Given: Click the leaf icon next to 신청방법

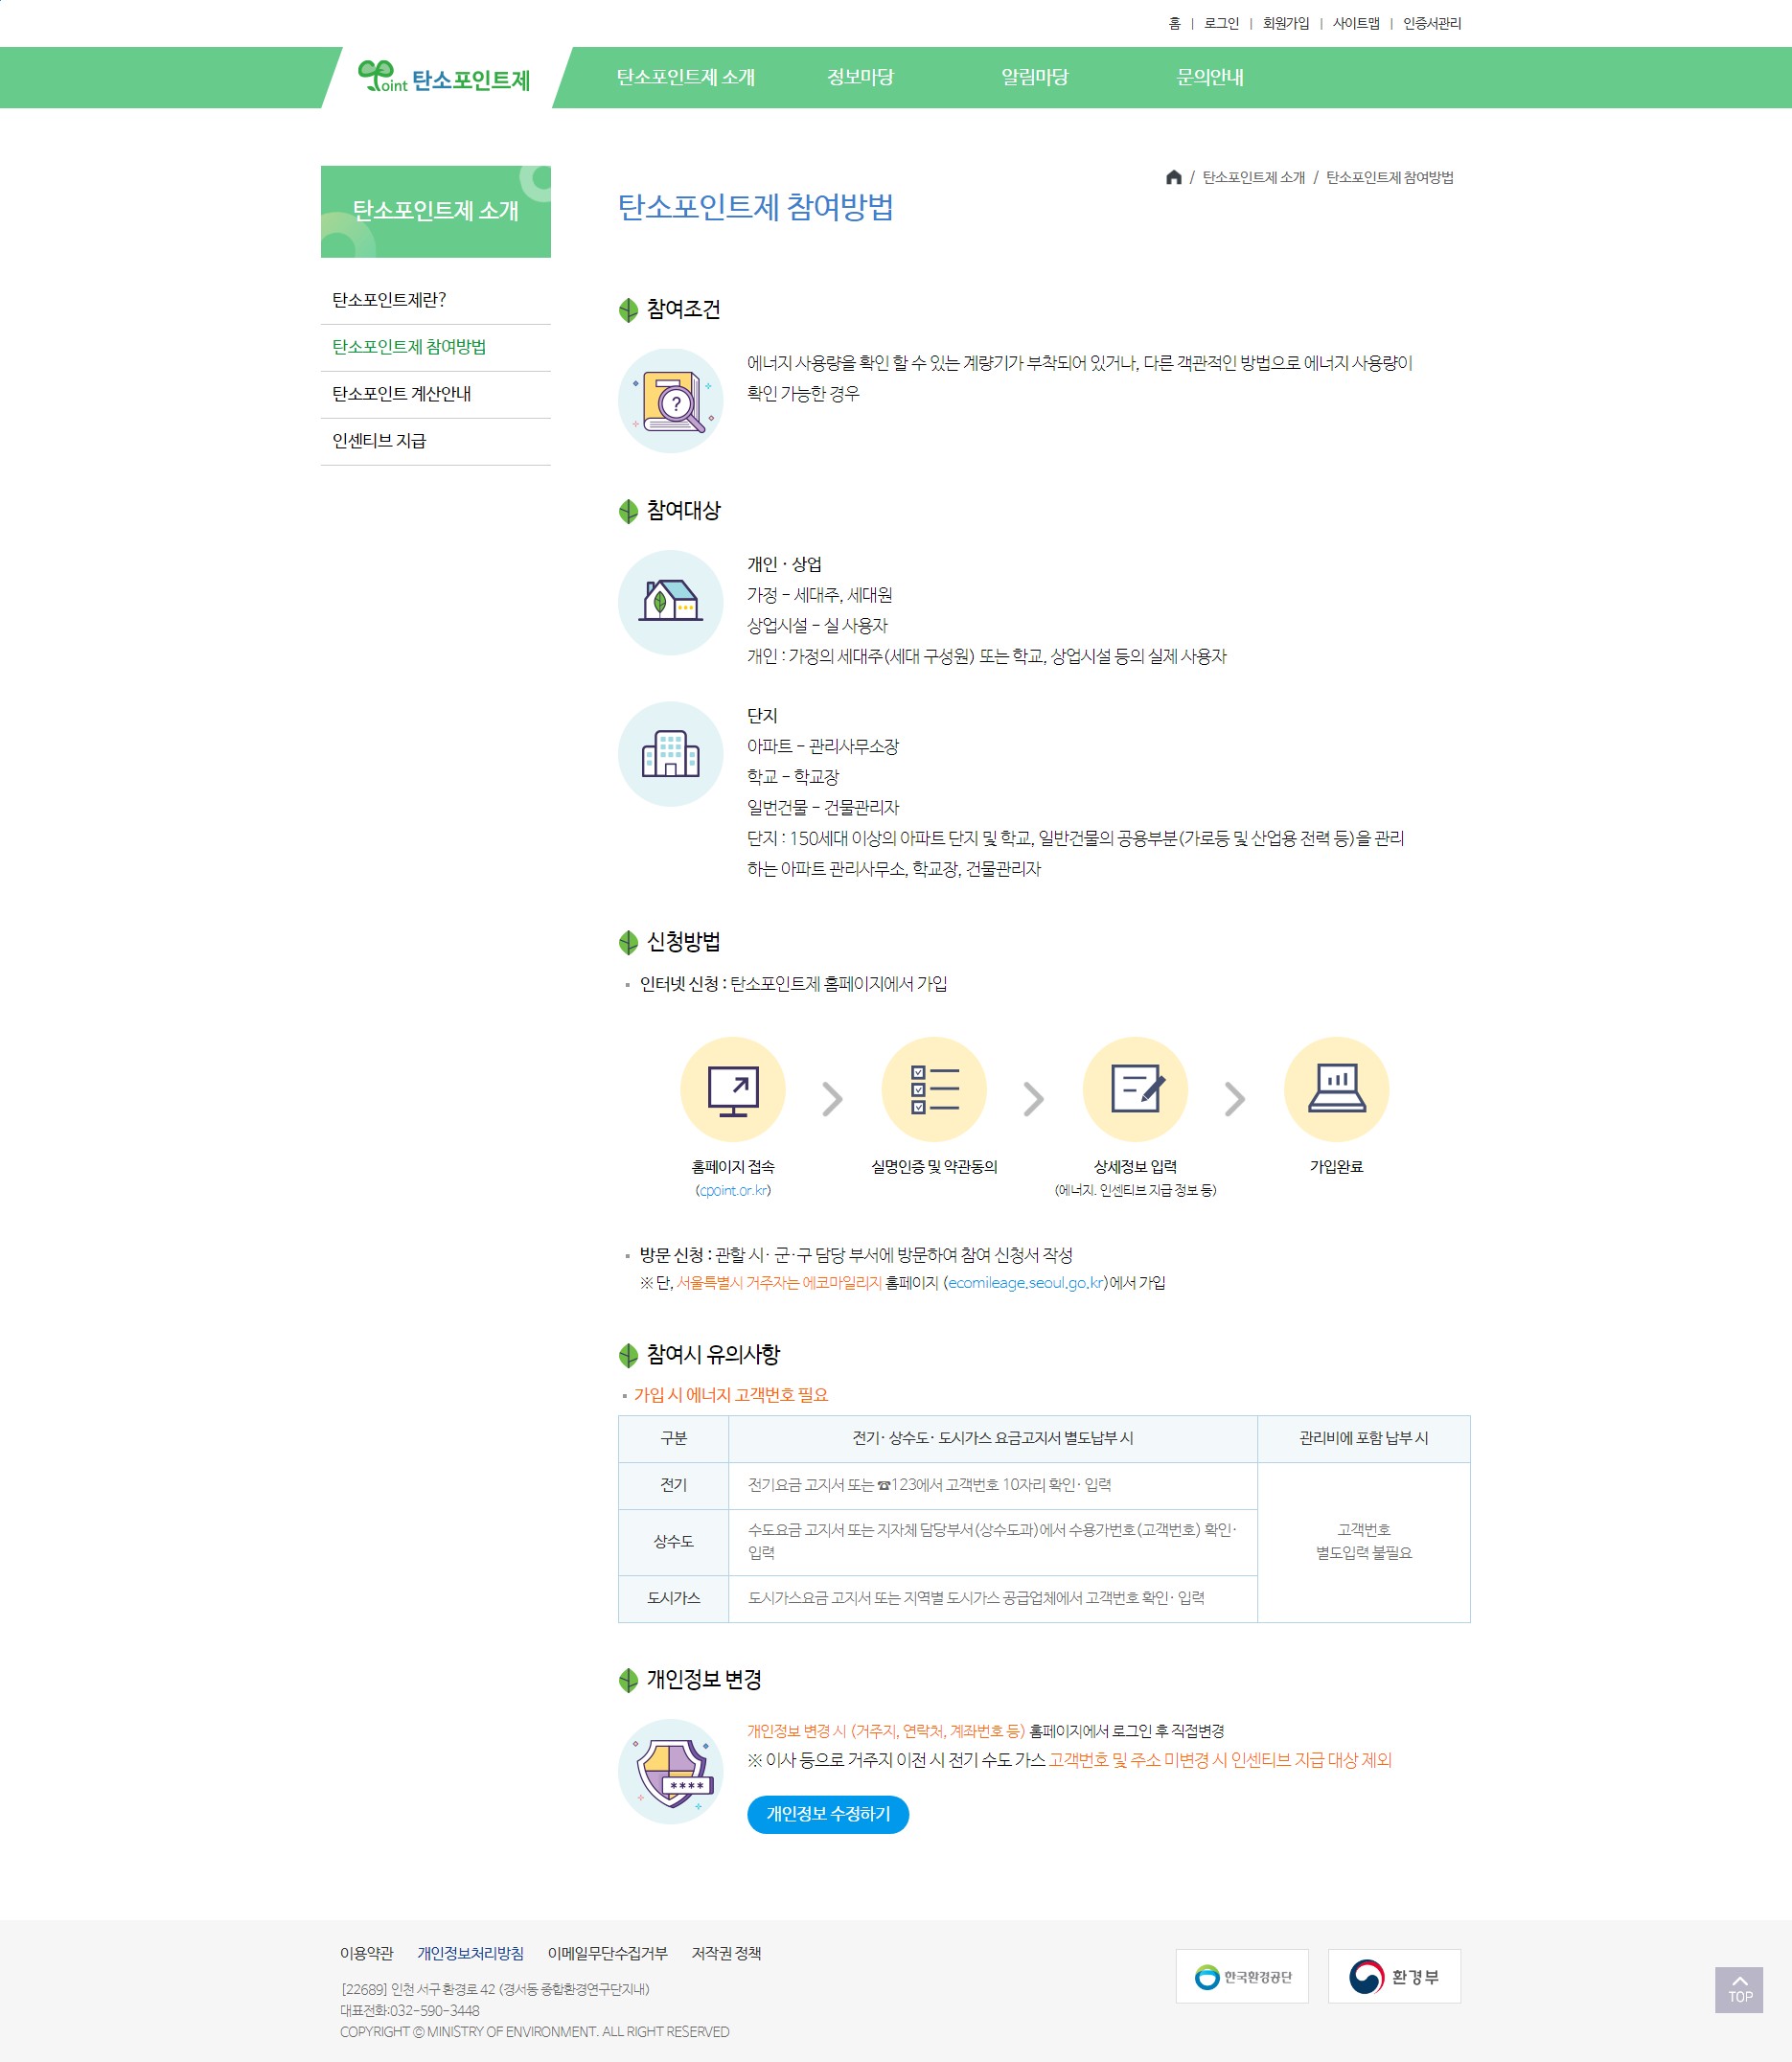Looking at the screenshot, I should pyautogui.click(x=628, y=942).
